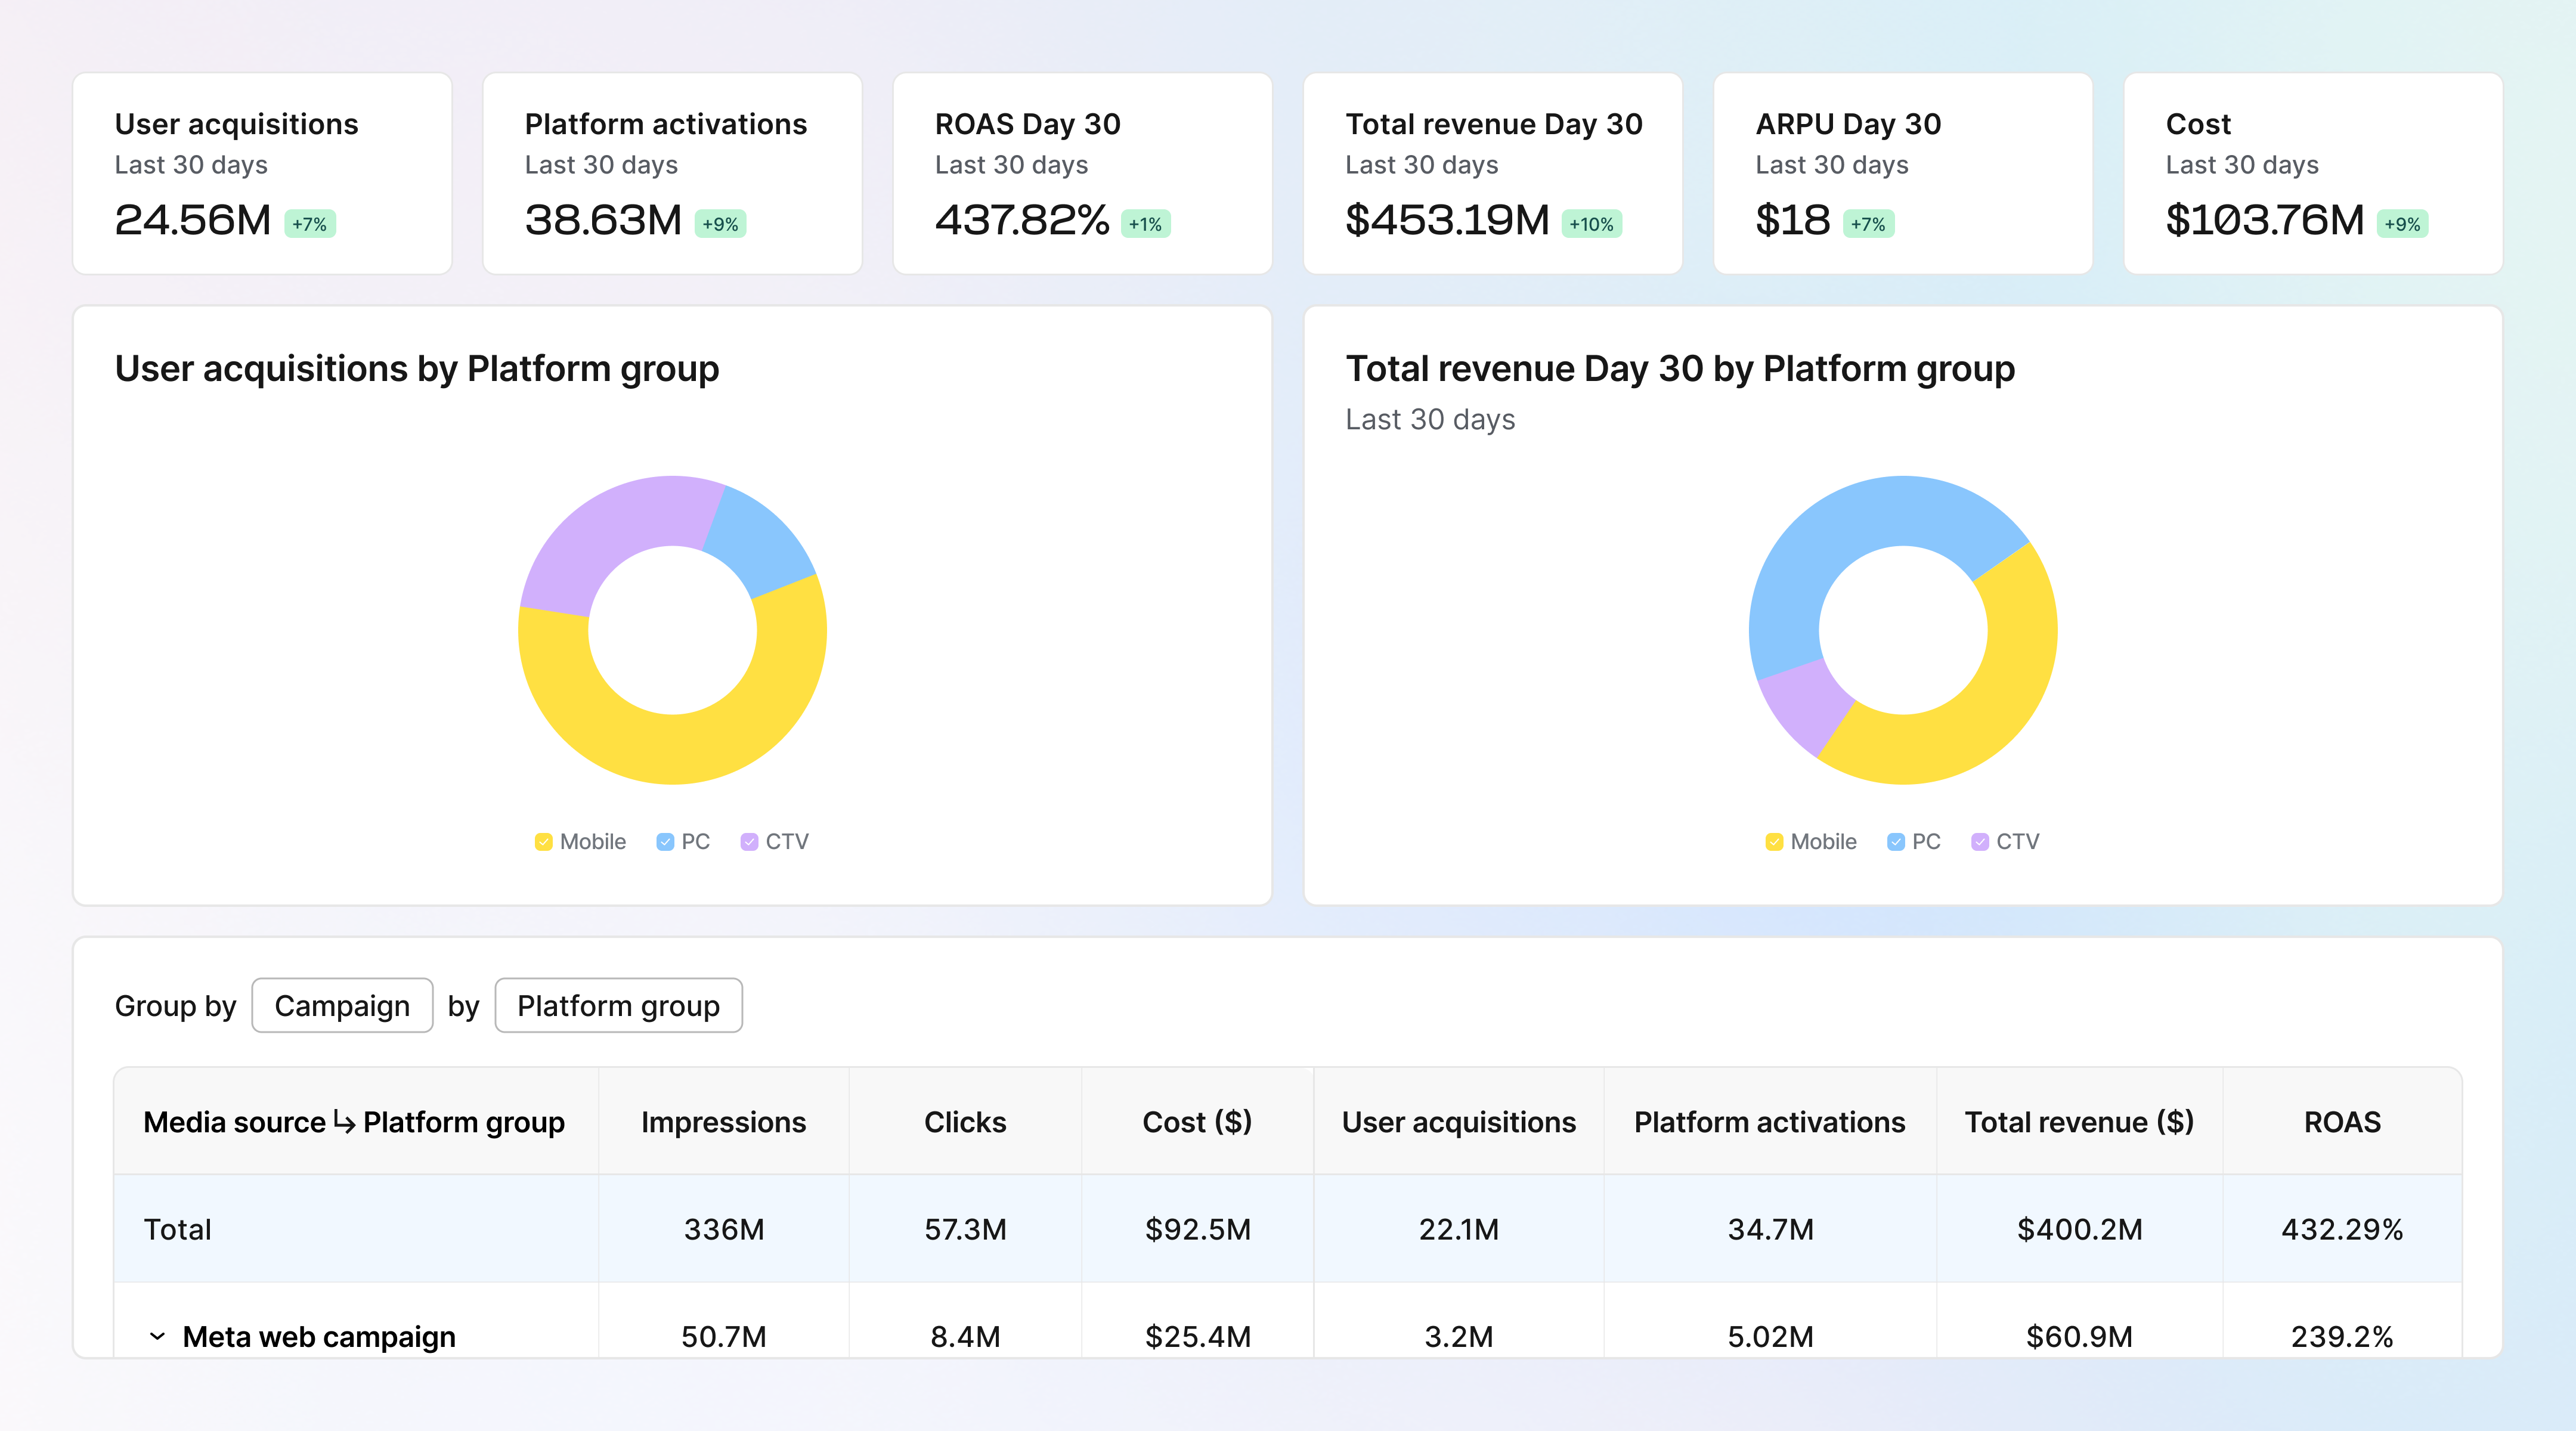2576x1431 pixels.
Task: Click the Total row in the table
Action: [x=178, y=1229]
